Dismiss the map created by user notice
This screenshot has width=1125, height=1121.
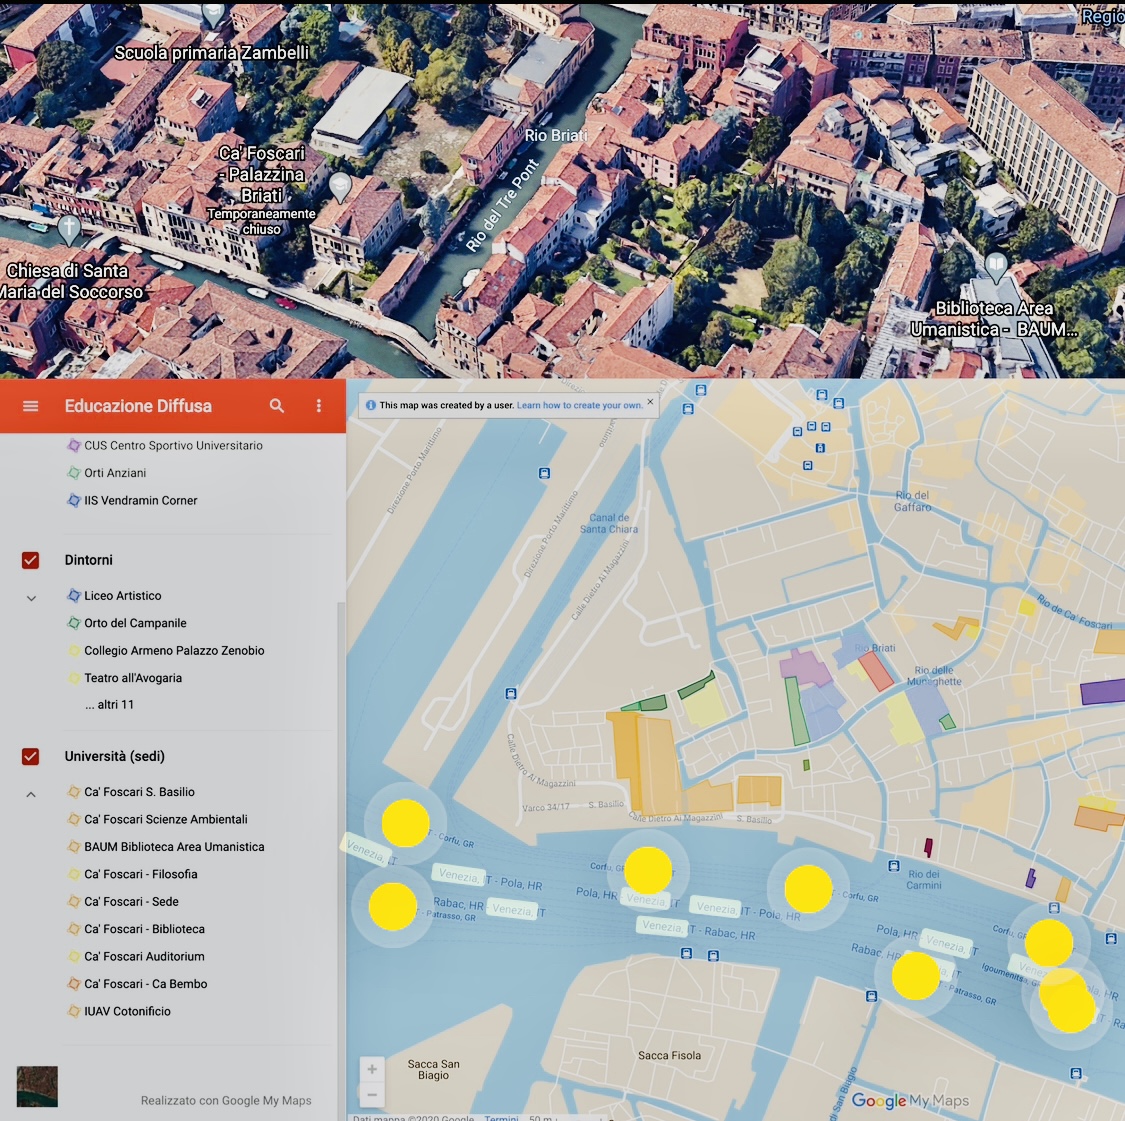click(x=650, y=402)
